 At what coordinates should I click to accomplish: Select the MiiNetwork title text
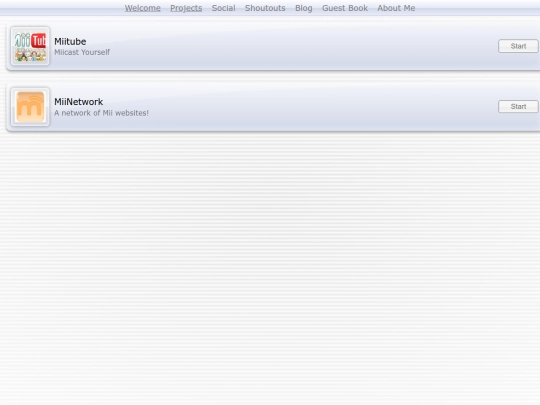coord(79,102)
